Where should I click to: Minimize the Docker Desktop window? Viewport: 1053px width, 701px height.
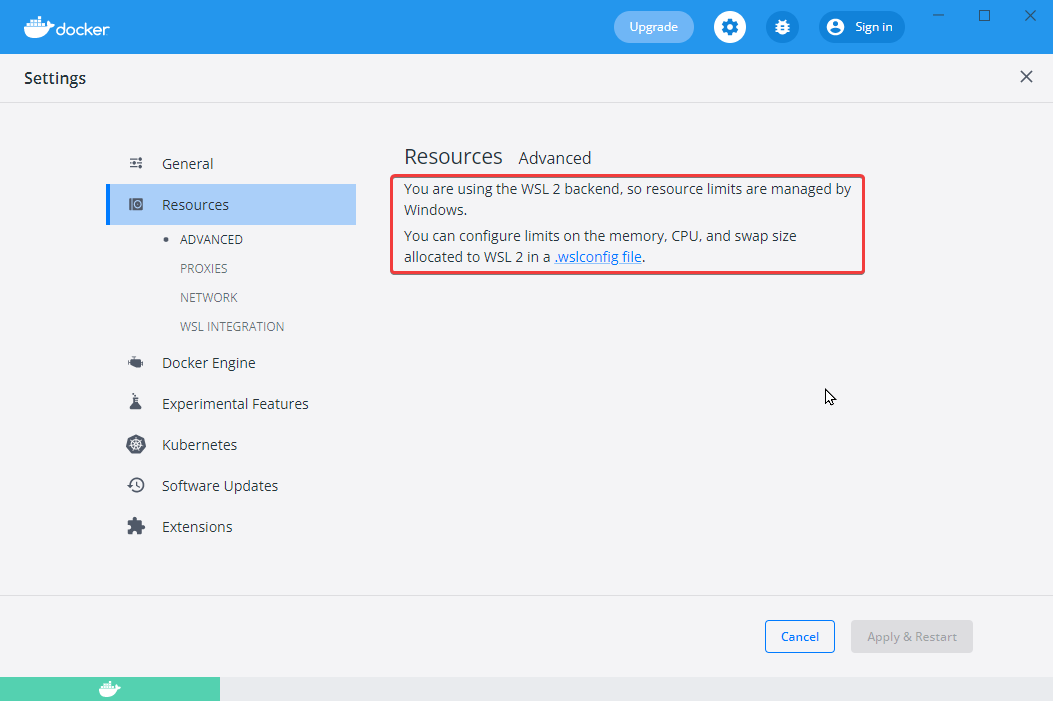click(x=939, y=15)
